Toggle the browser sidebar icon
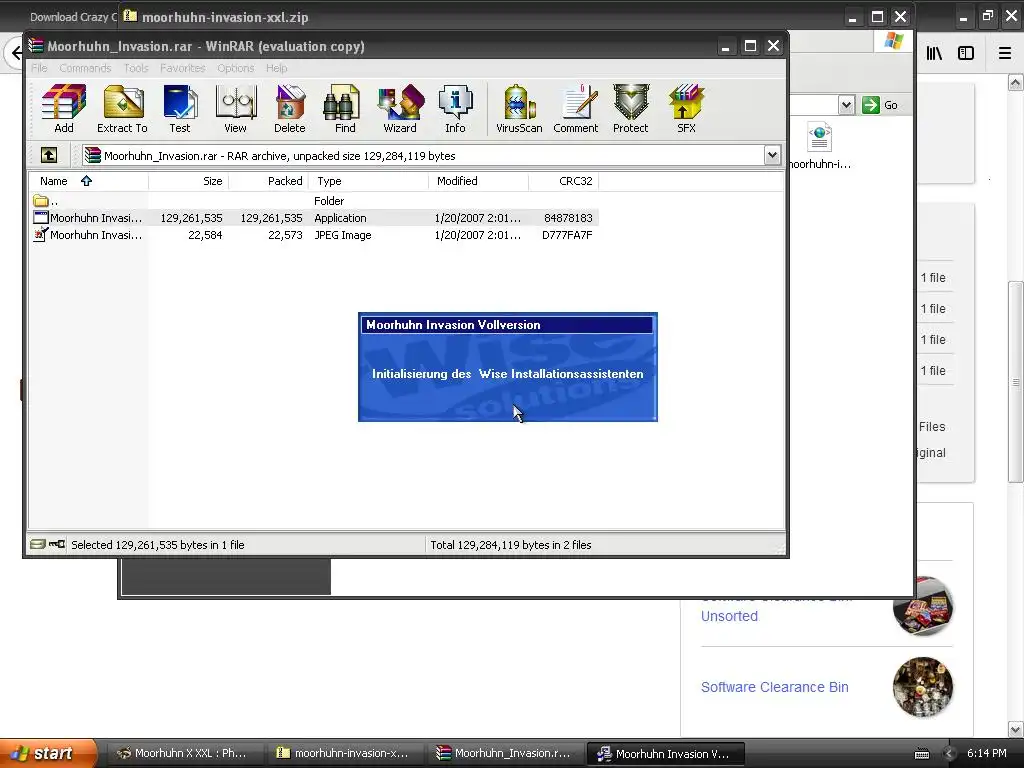1024x768 pixels. tap(966, 53)
